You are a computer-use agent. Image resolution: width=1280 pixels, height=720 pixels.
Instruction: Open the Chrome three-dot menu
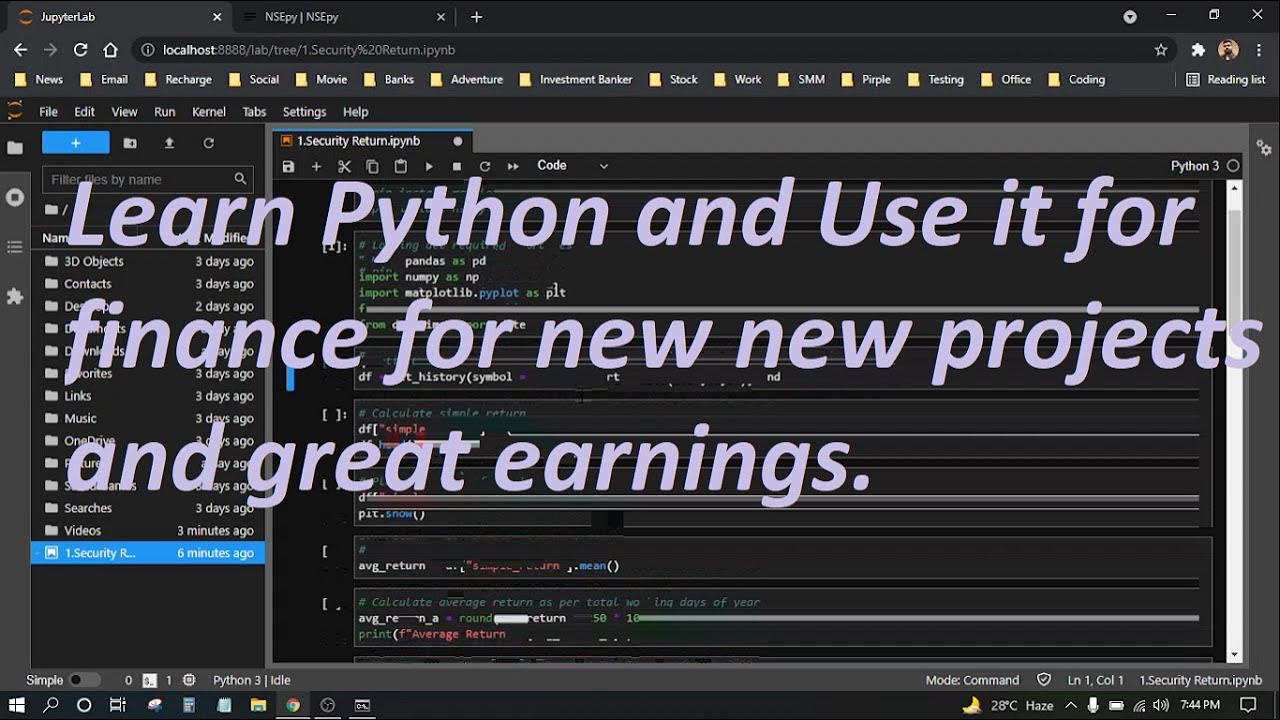pos(1259,50)
